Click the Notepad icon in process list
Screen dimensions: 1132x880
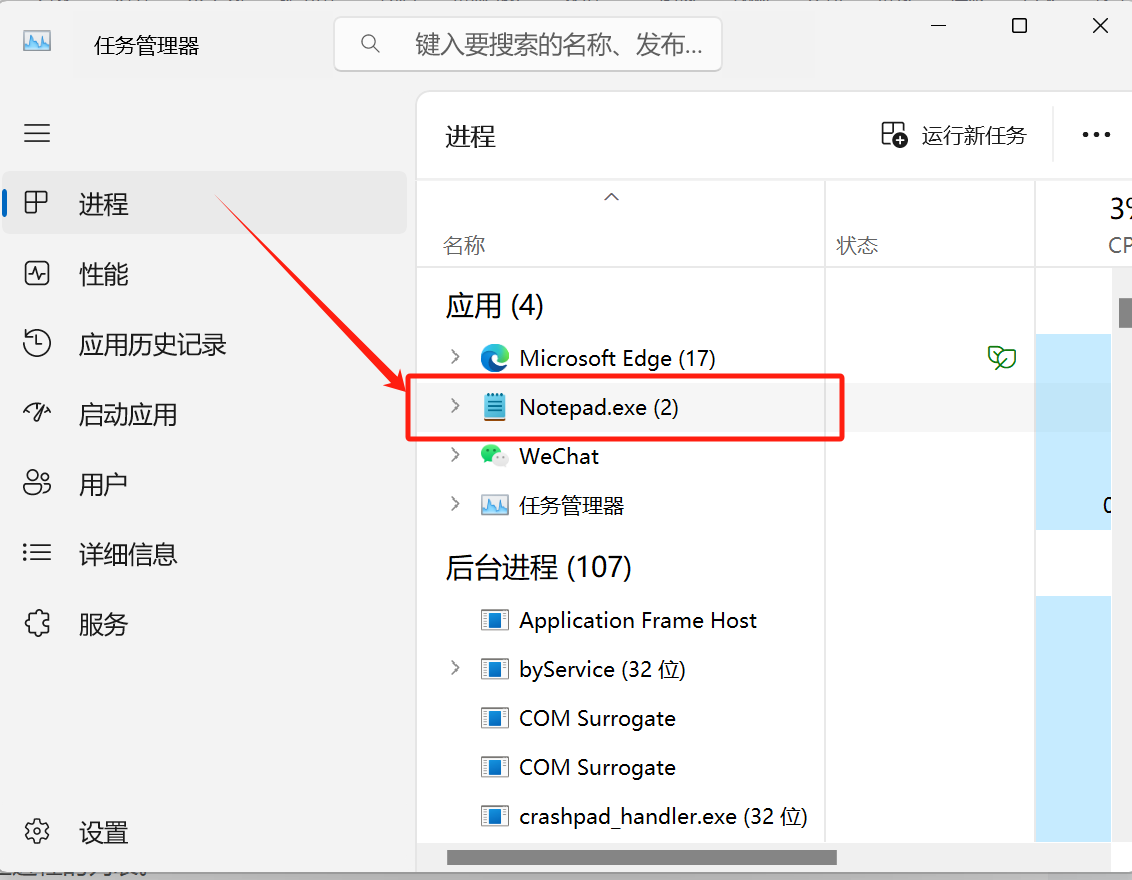click(495, 407)
